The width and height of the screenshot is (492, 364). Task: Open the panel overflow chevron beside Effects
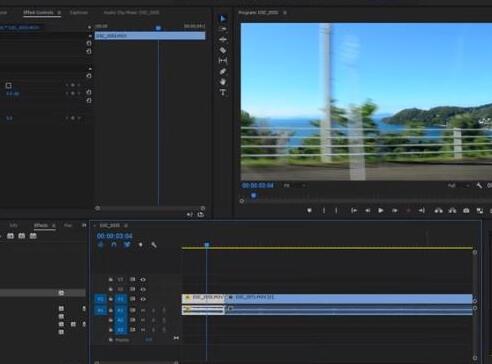84,226
